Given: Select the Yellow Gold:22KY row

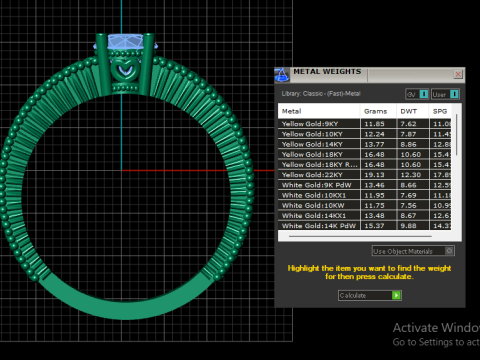Looking at the screenshot, I should 365,175.
